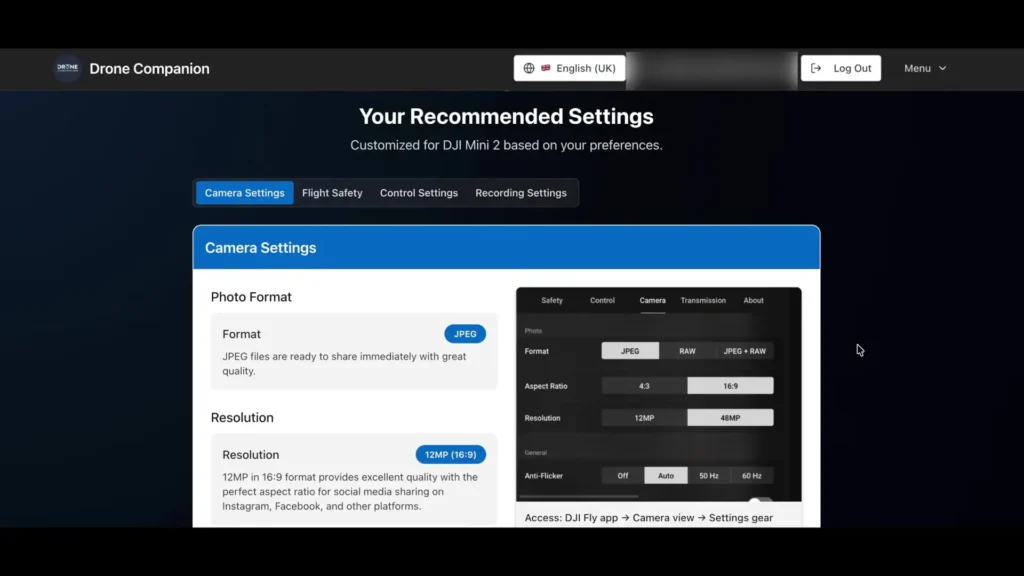The image size is (1024, 576).
Task: Select 48MP resolution option
Action: click(x=730, y=418)
